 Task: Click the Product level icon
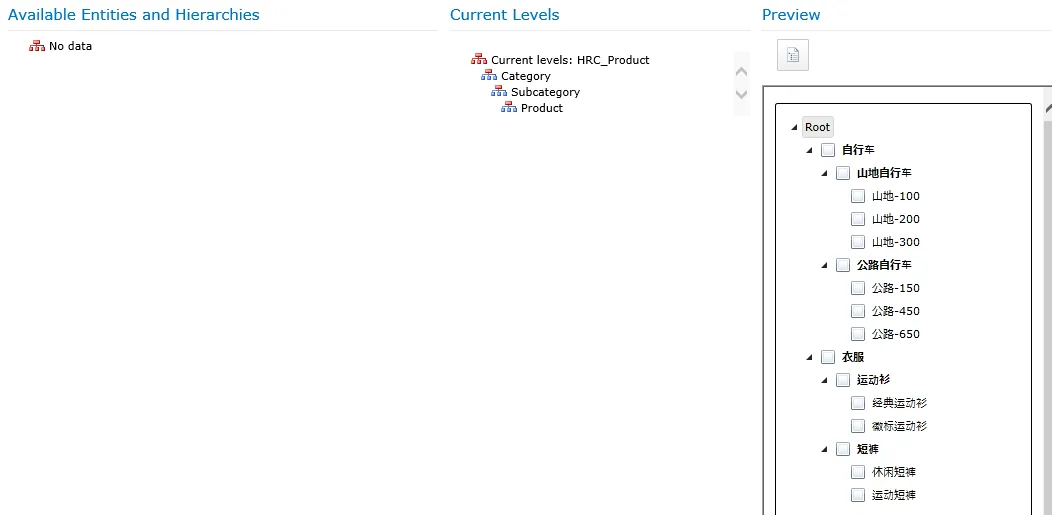(509, 108)
